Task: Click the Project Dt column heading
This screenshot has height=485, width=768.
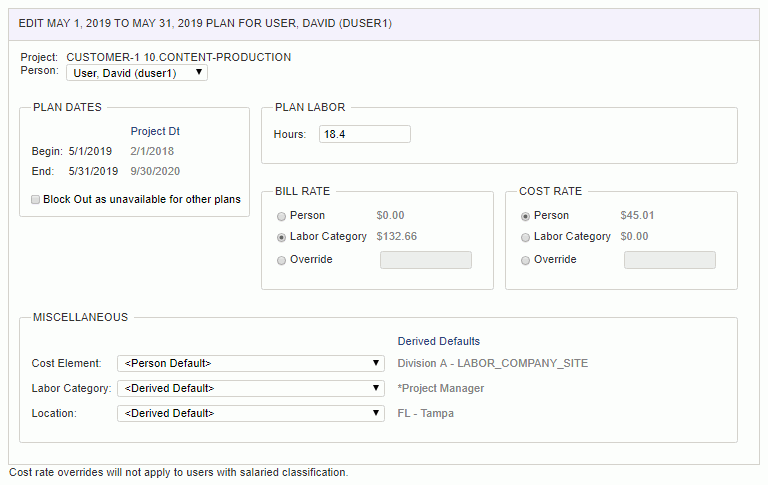Action: [x=155, y=131]
